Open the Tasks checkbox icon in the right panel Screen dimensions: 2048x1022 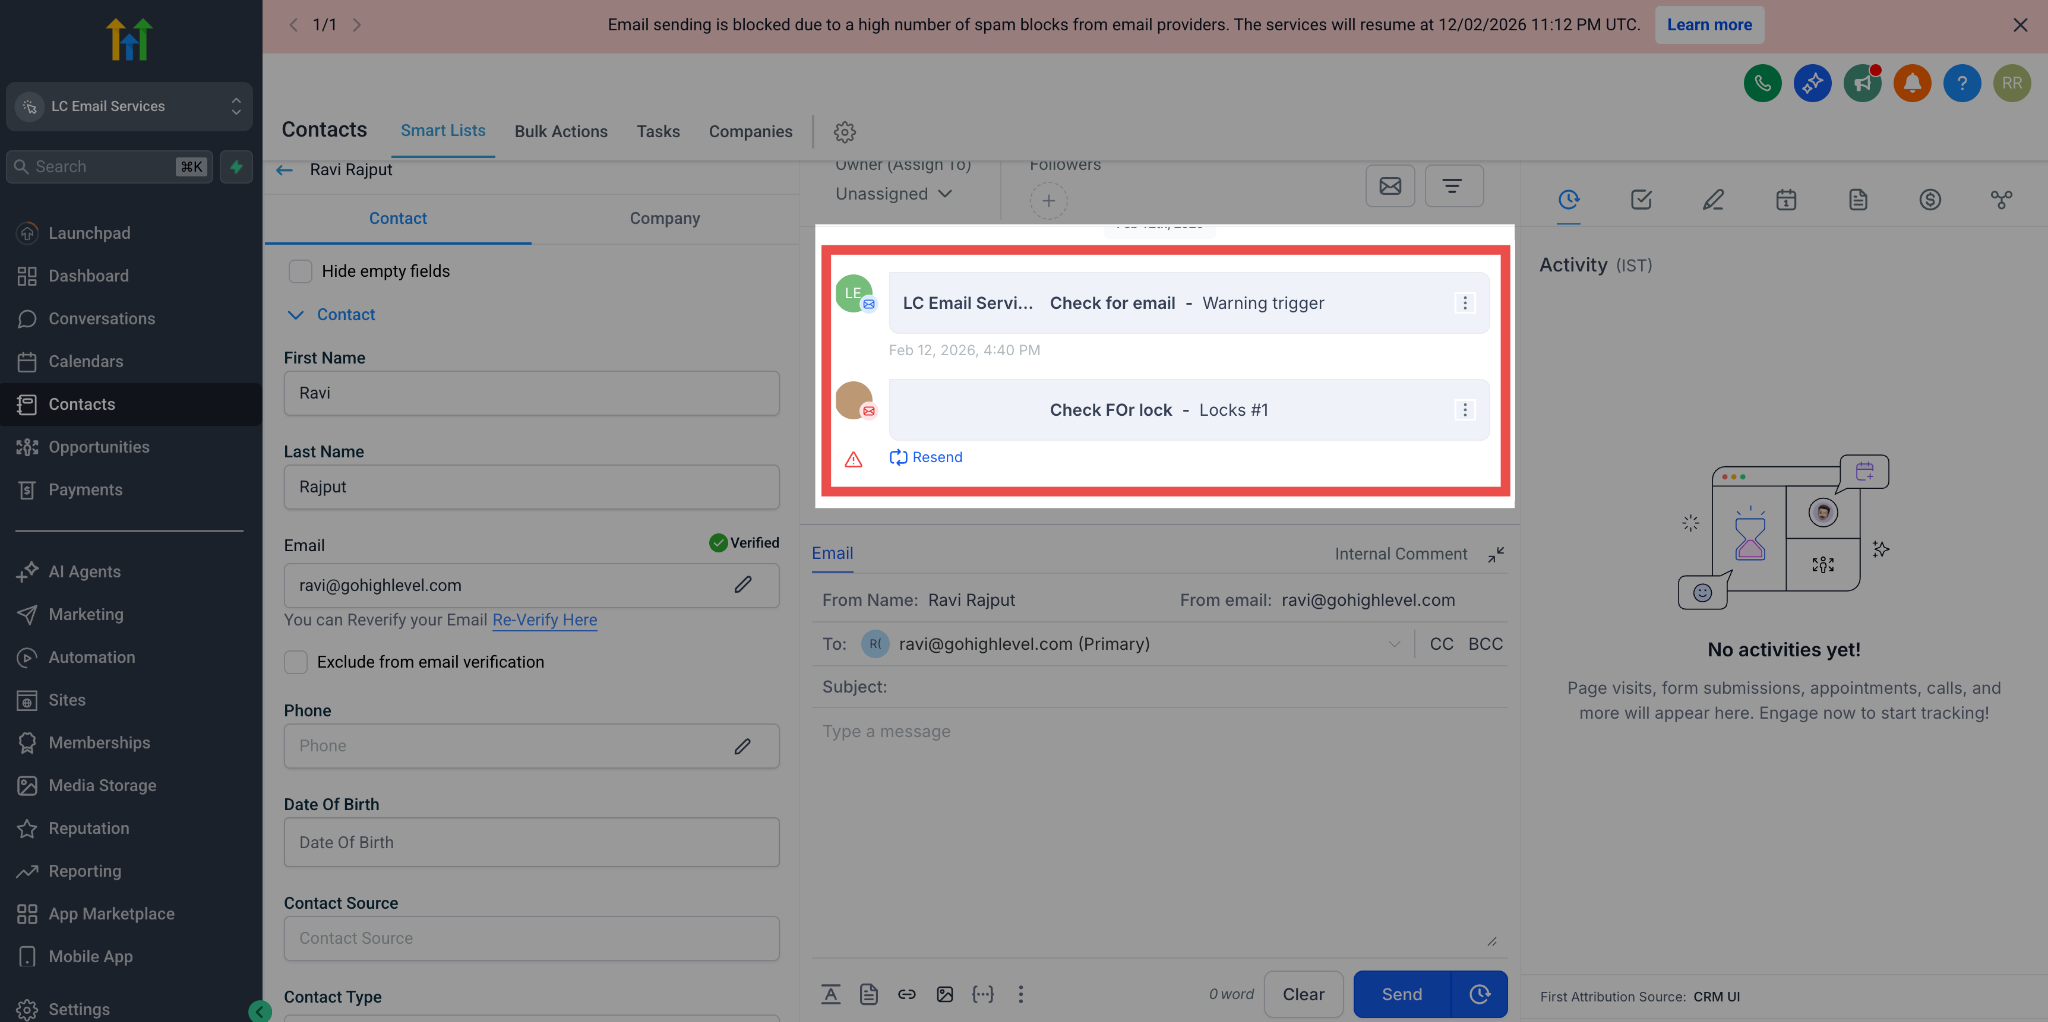pos(1641,200)
